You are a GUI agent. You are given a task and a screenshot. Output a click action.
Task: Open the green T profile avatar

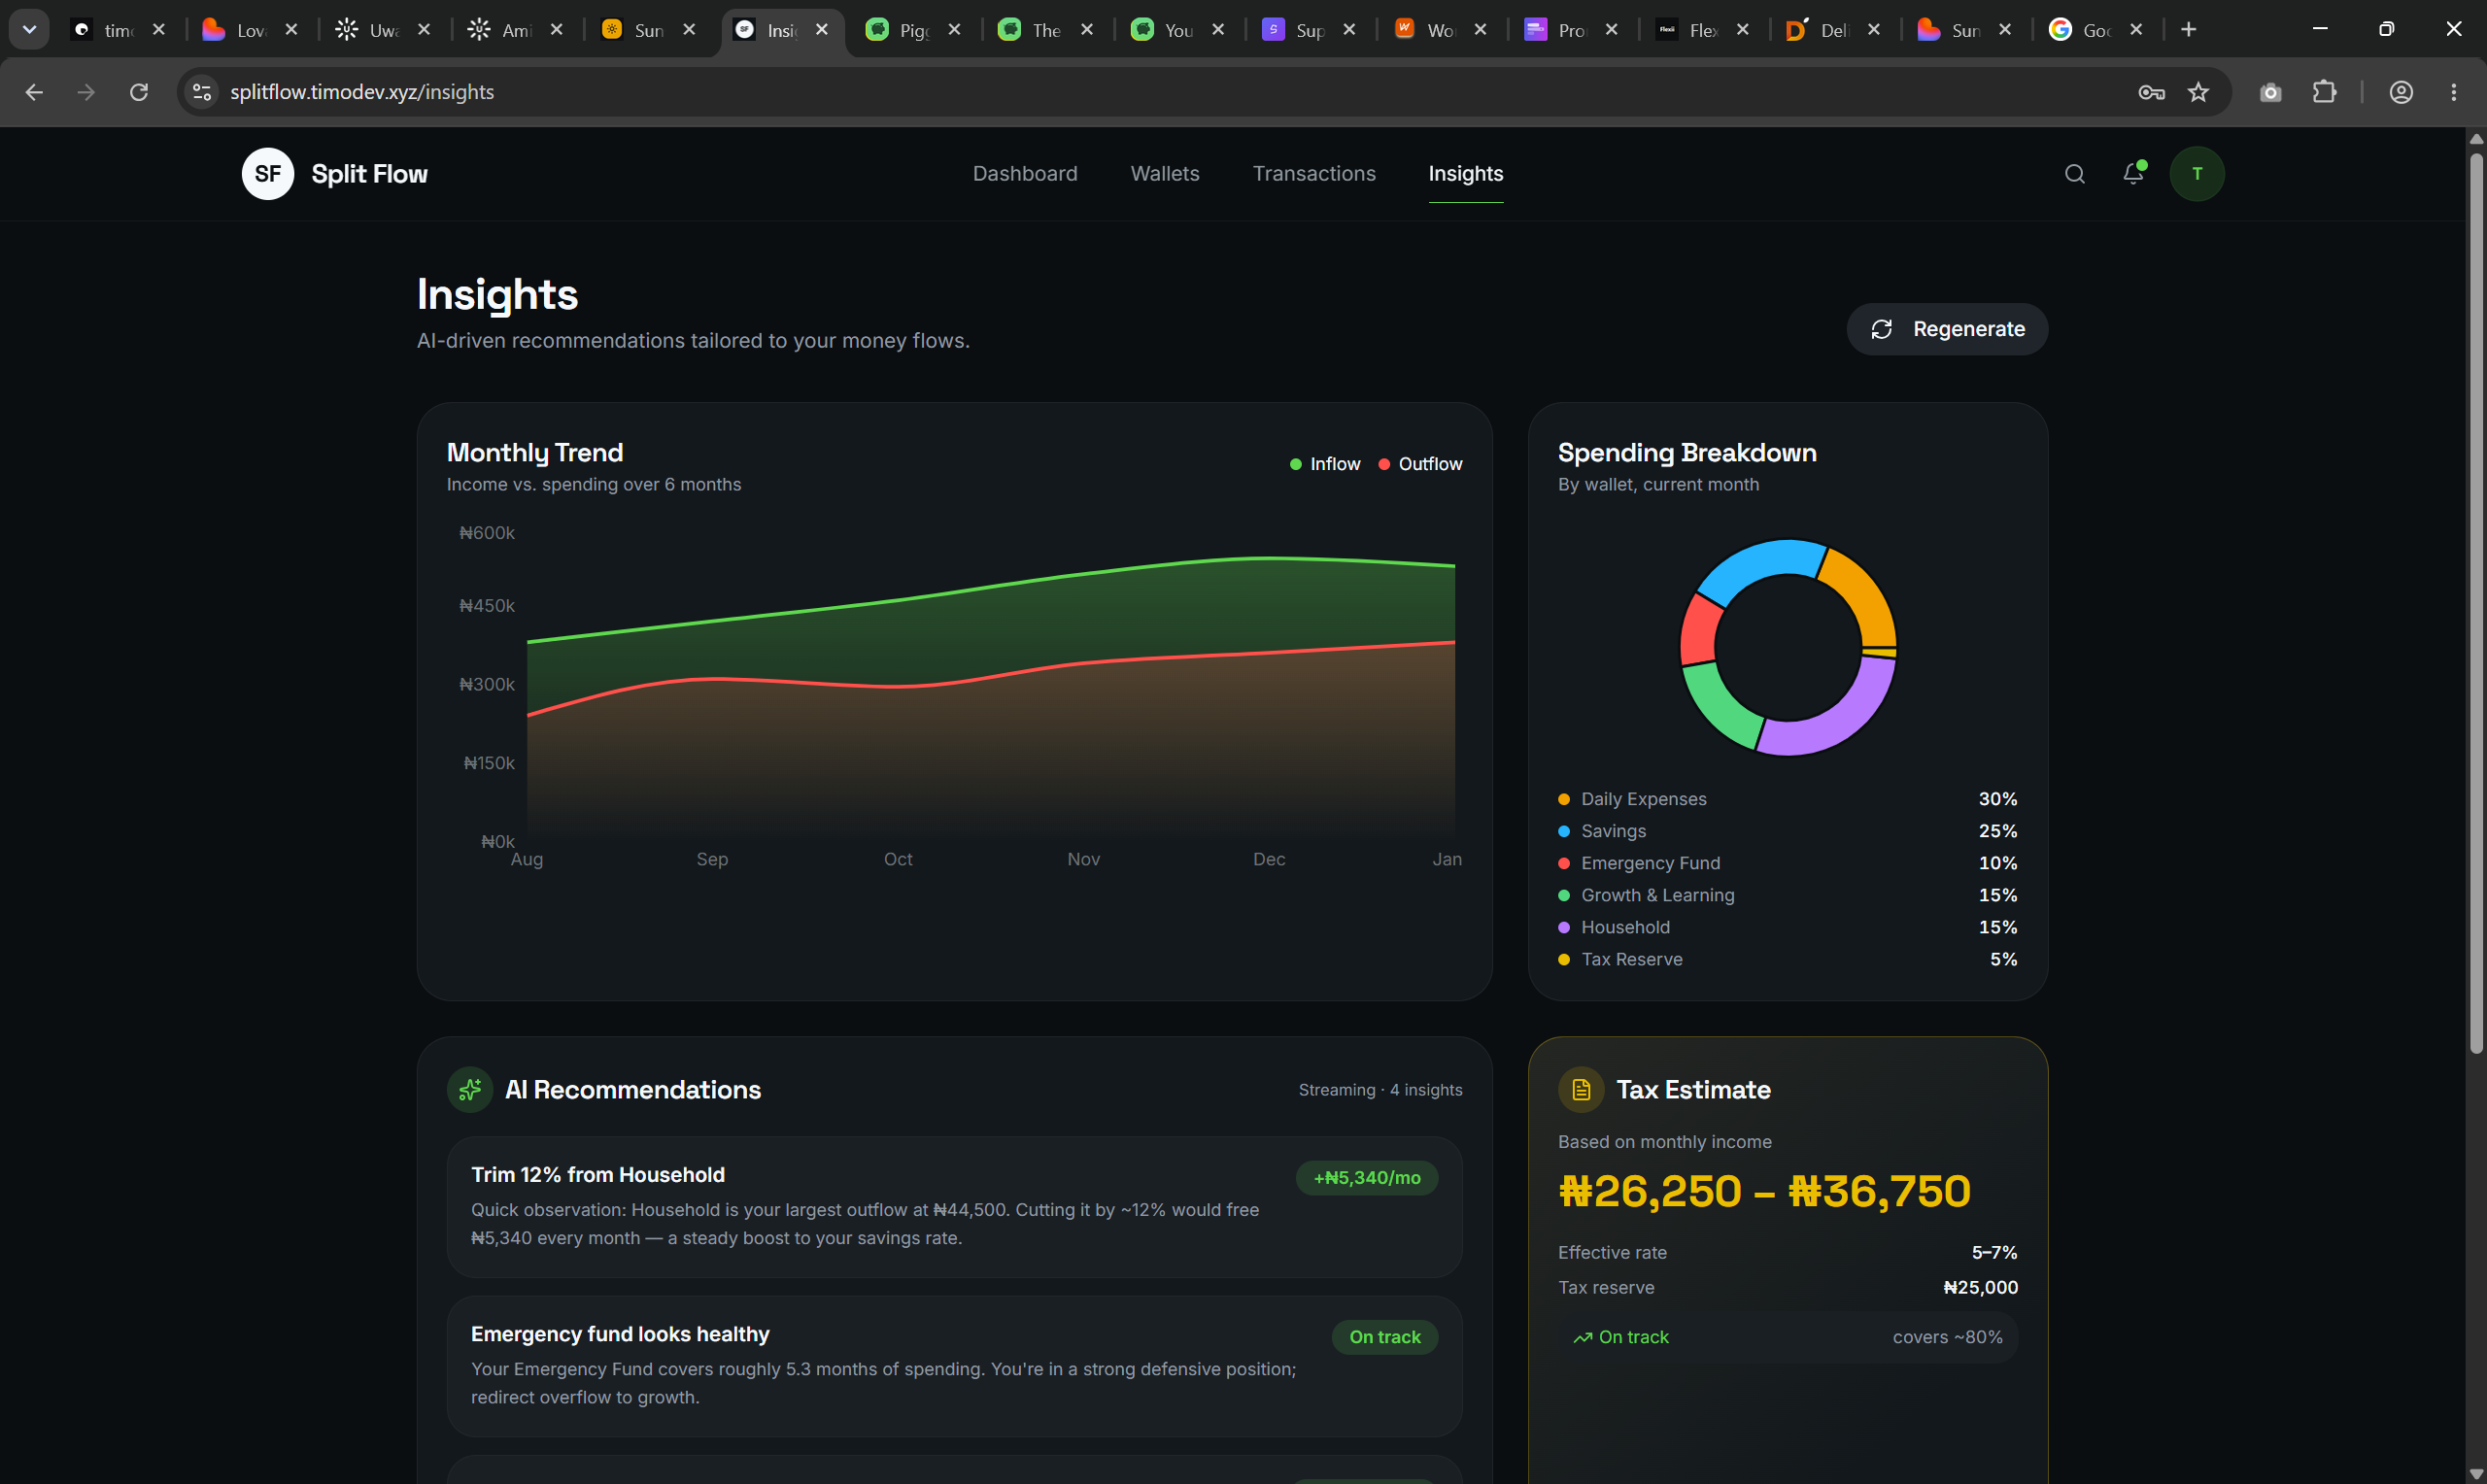tap(2196, 174)
